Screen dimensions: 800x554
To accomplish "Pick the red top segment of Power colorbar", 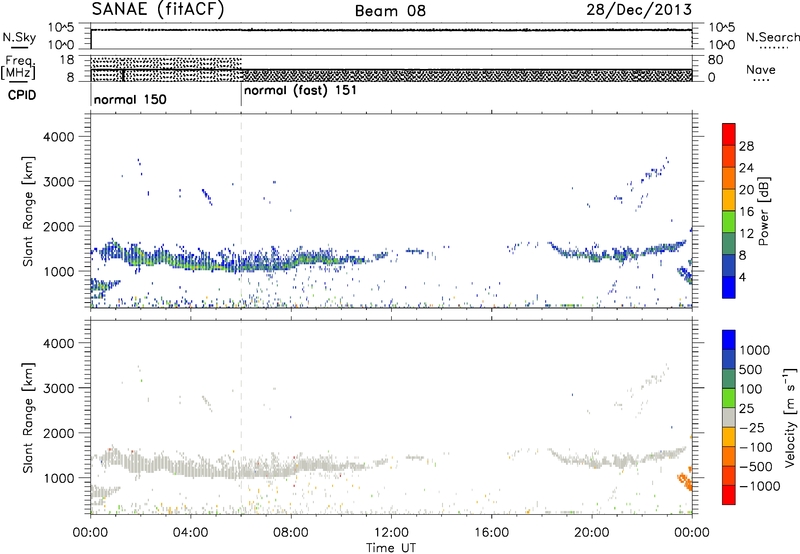I will pyautogui.click(x=729, y=134).
